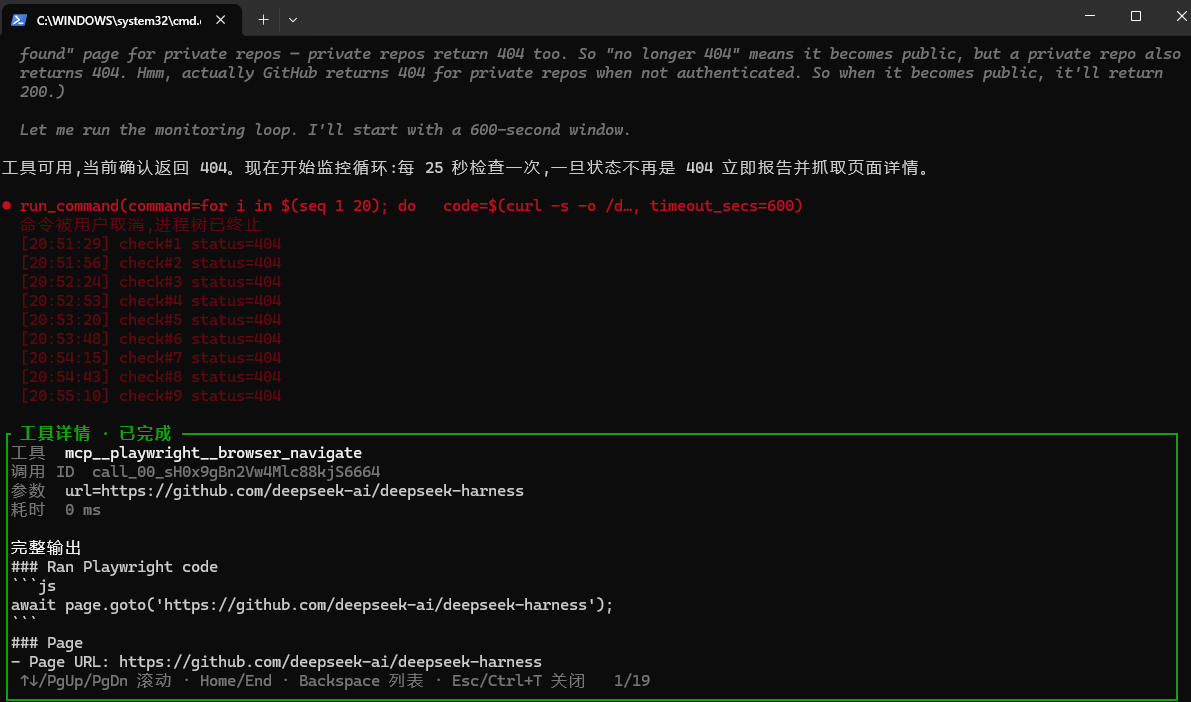1191x702 pixels.
Task: Click the call ID call_00_sH0x9gBn2Vw4Mlc88kjS6664
Action: coord(236,472)
